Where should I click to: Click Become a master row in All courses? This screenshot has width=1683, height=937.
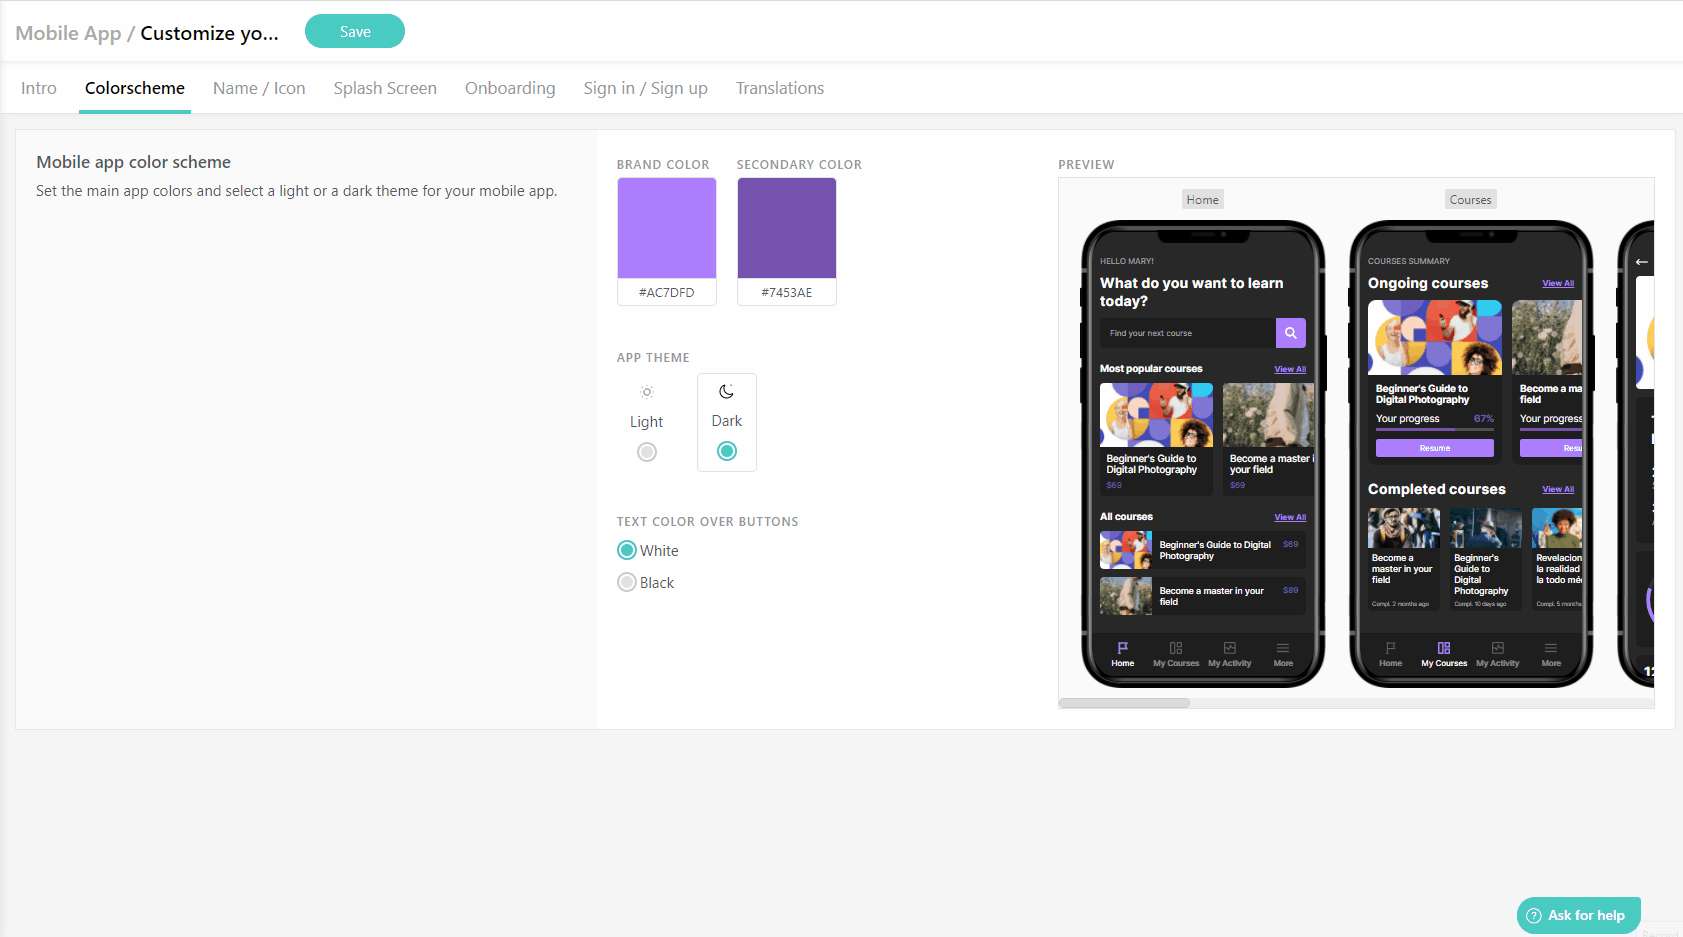pyautogui.click(x=1202, y=596)
